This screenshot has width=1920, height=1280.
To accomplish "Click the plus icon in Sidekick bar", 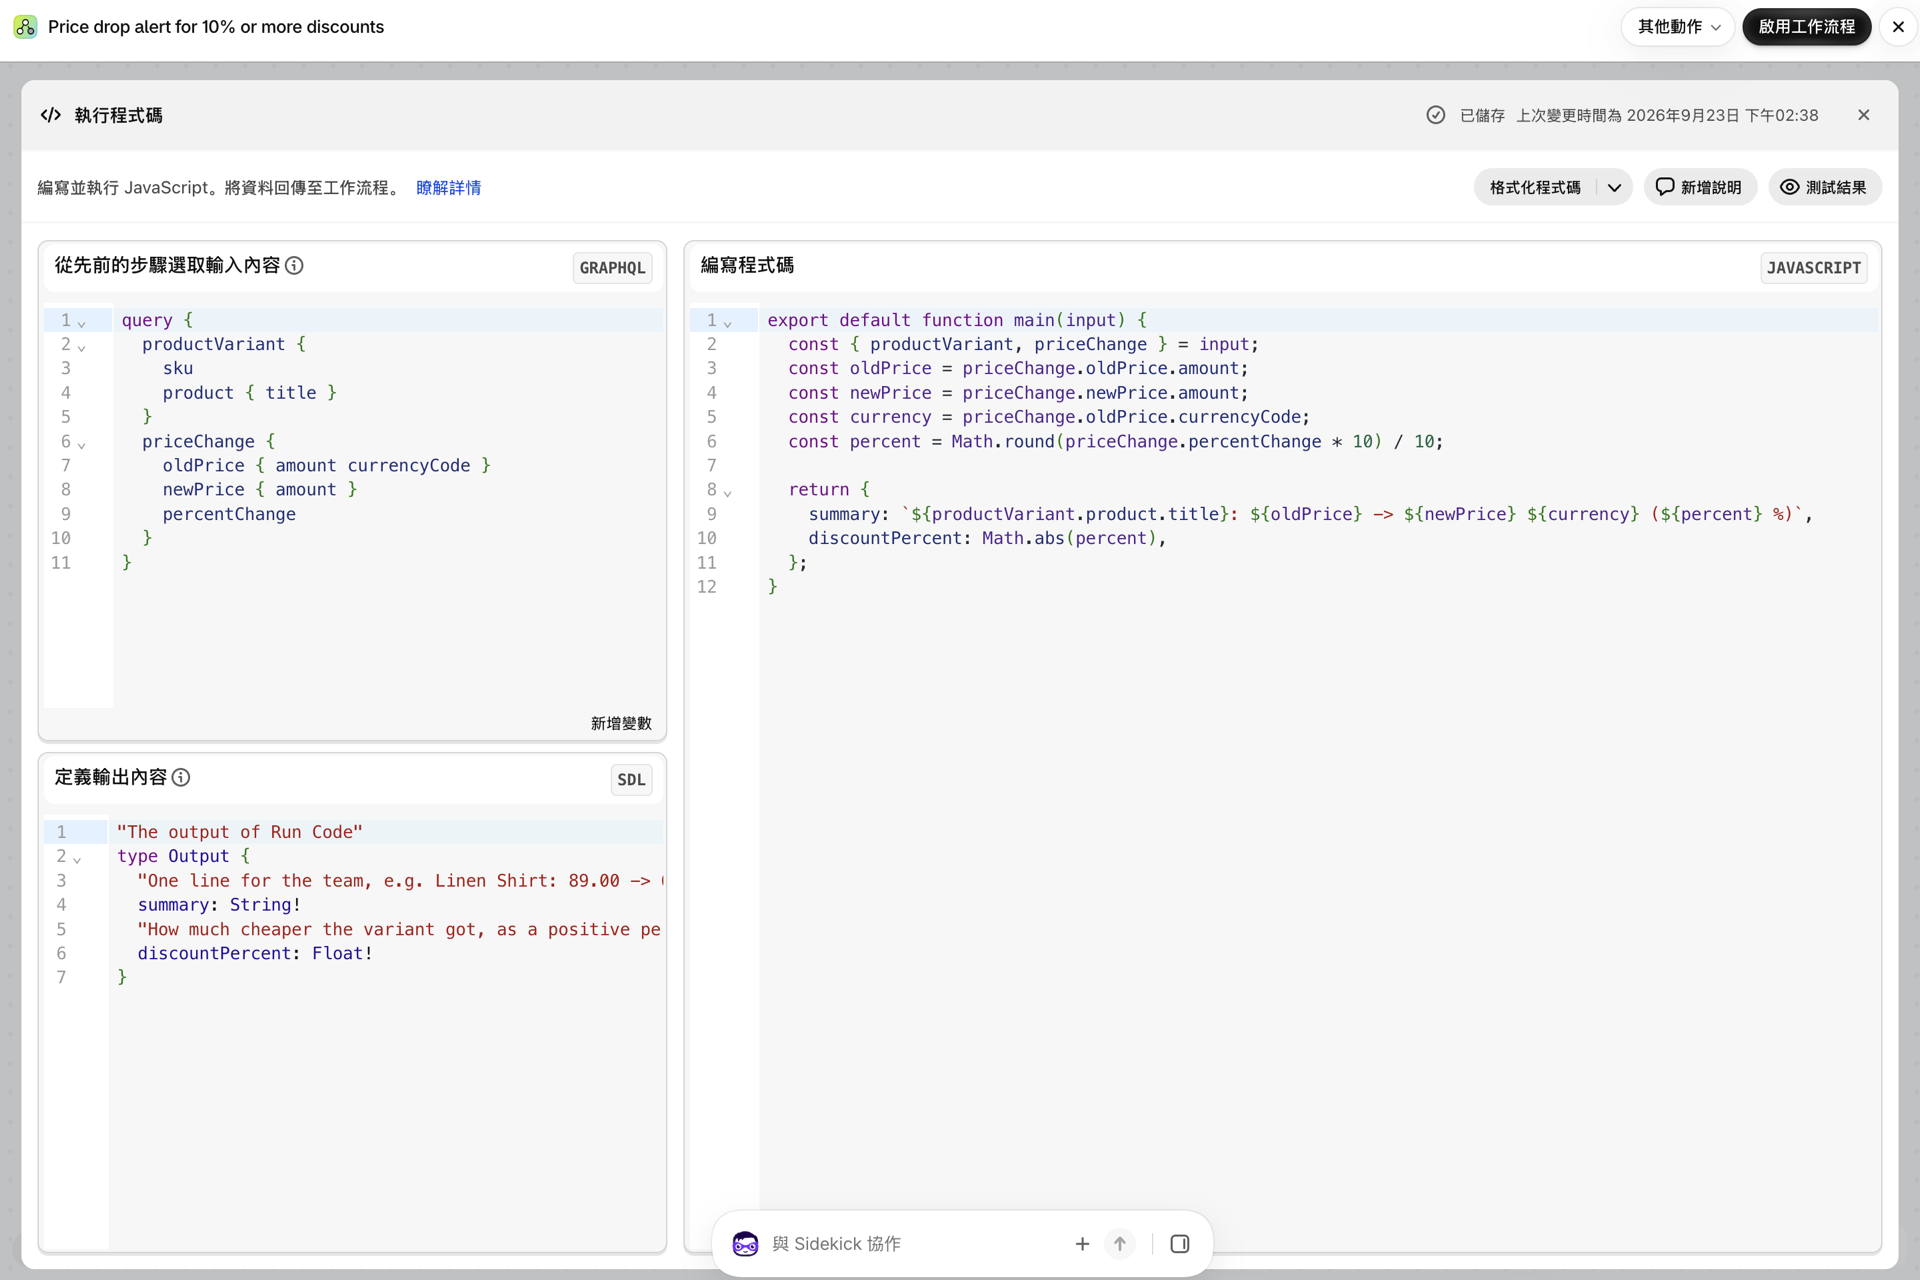I will tap(1082, 1243).
